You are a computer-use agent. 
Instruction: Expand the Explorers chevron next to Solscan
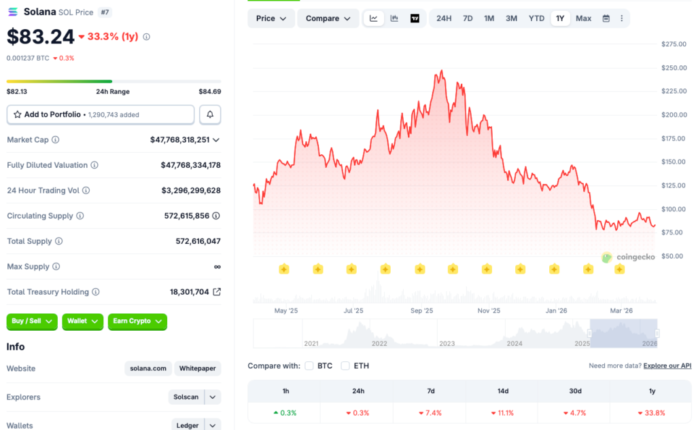tap(213, 397)
